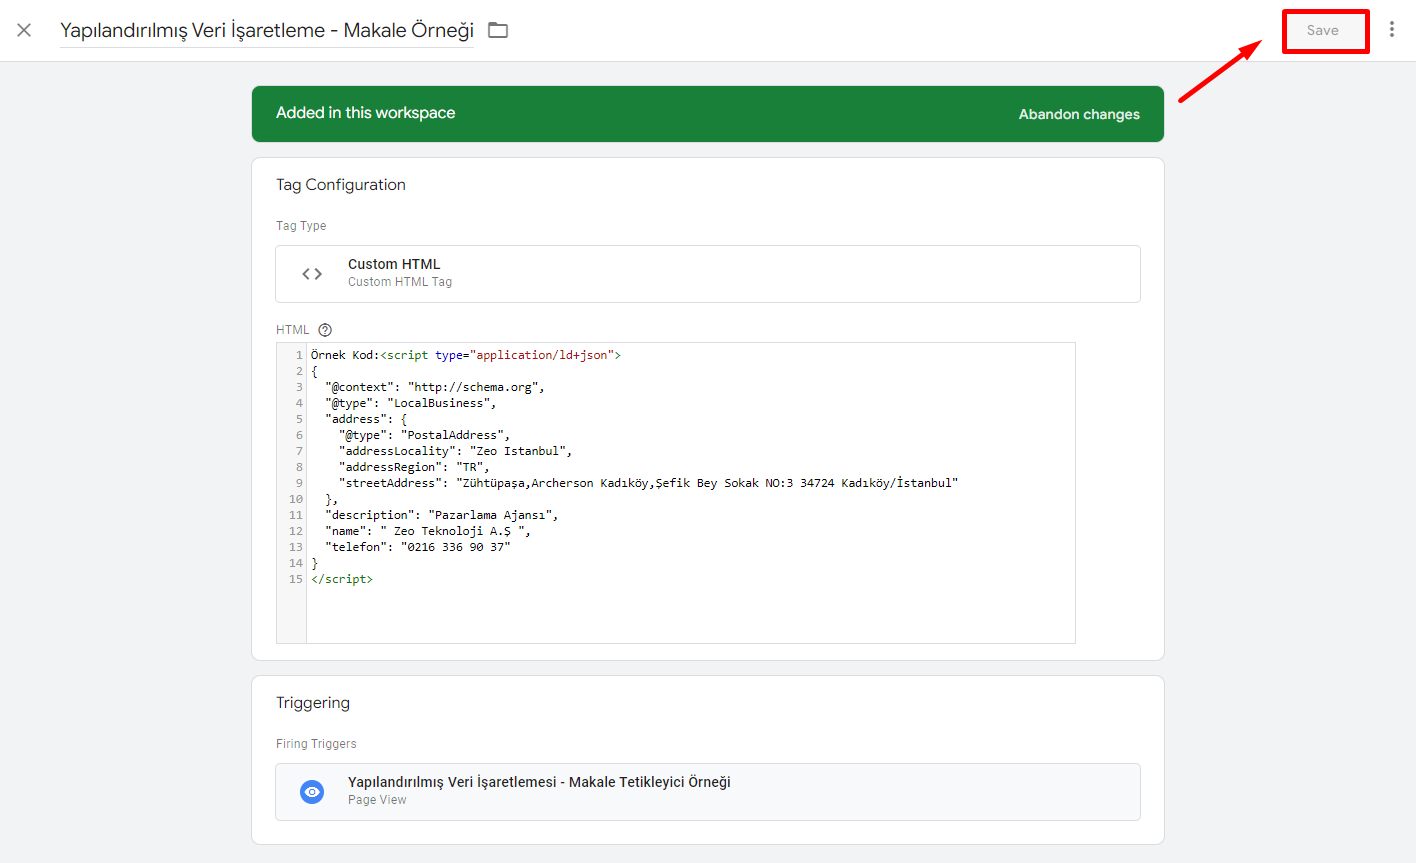Open the HTML help question mark icon
The image size is (1416, 863).
[325, 330]
